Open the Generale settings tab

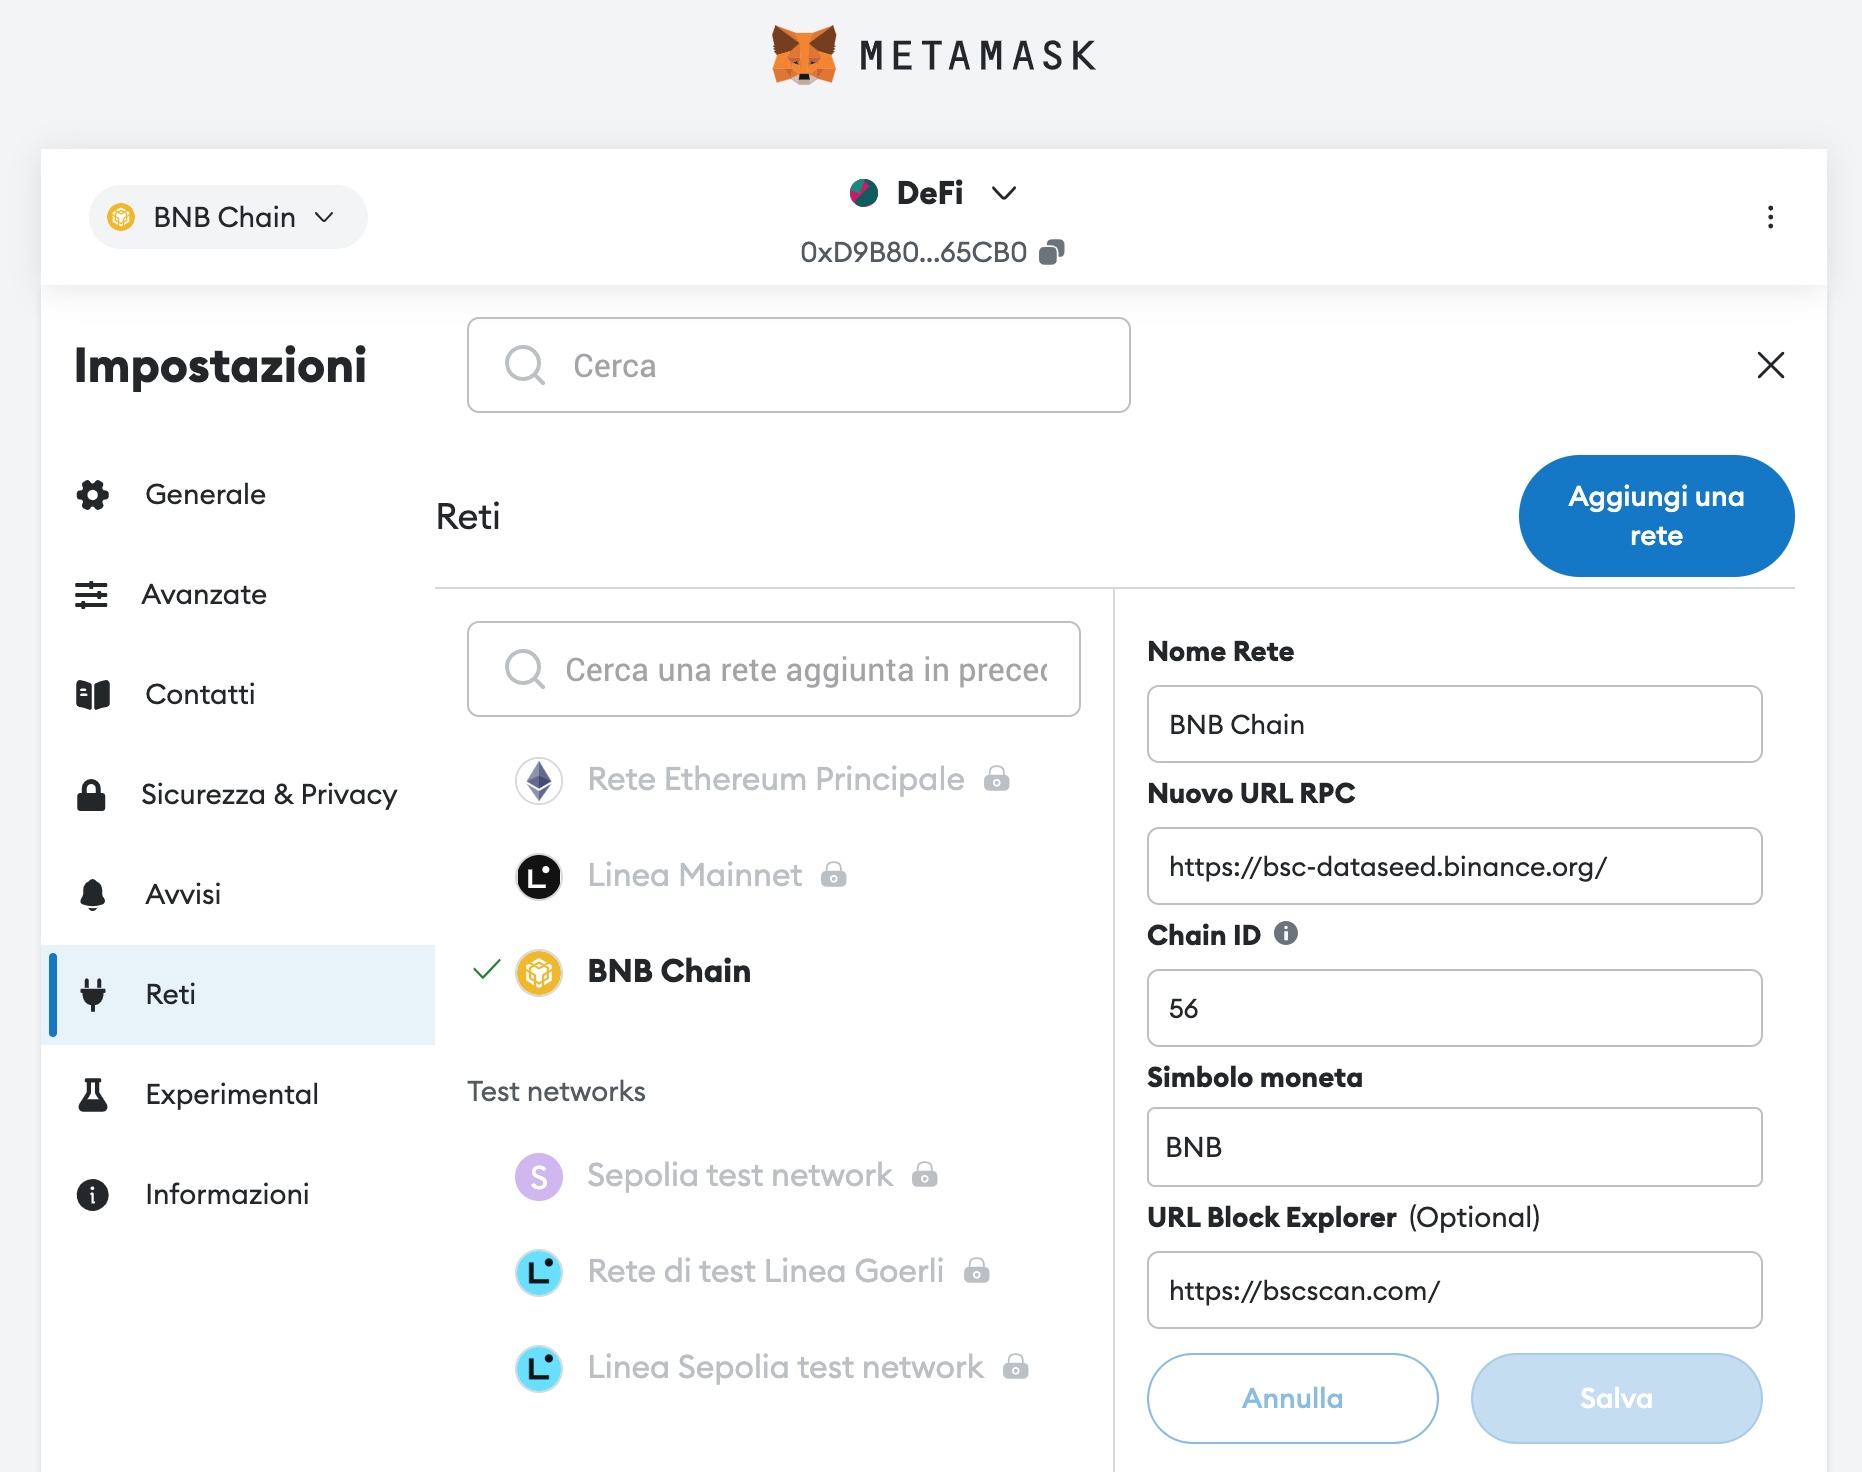tap(238, 494)
